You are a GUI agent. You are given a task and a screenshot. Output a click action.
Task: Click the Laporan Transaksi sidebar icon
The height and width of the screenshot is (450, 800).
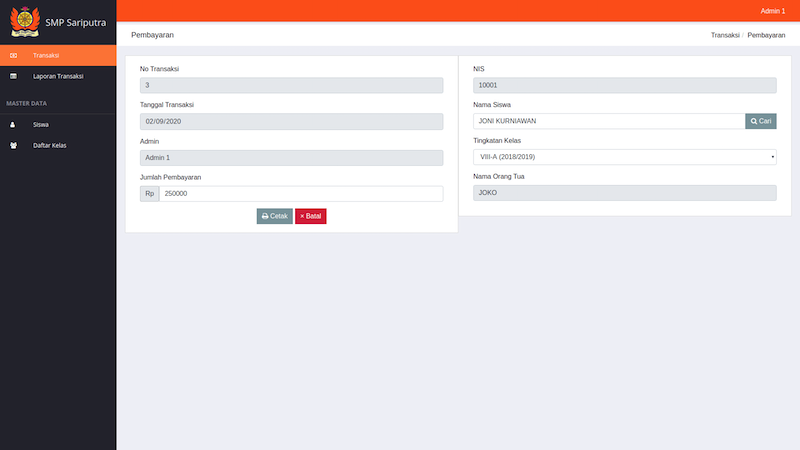tap(13, 76)
